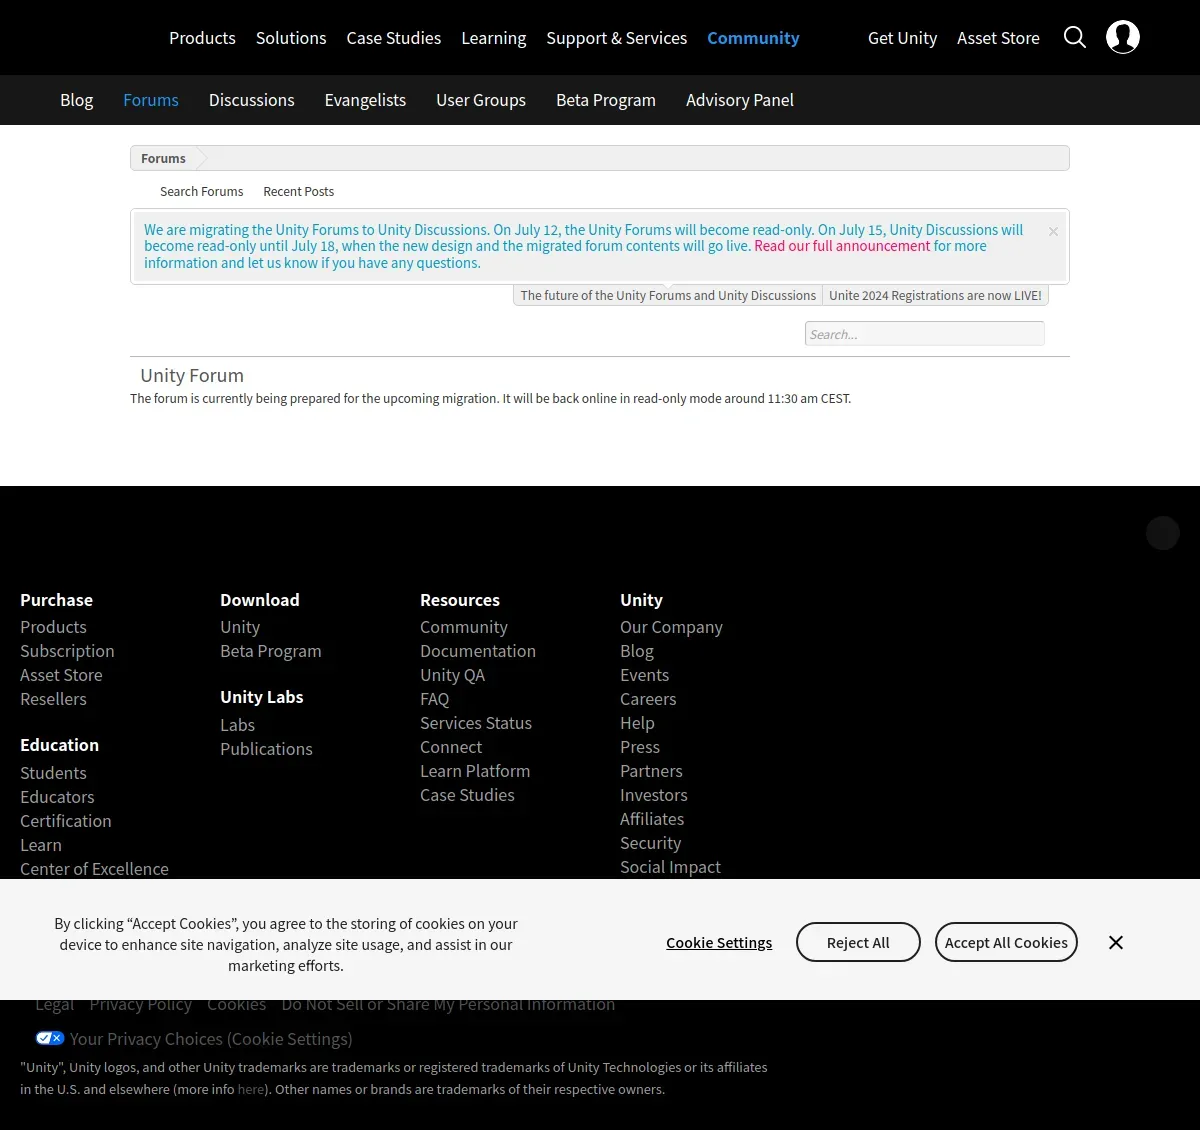1200x1130 pixels.
Task: Click the Forums breadcrumb
Action: pyautogui.click(x=163, y=158)
